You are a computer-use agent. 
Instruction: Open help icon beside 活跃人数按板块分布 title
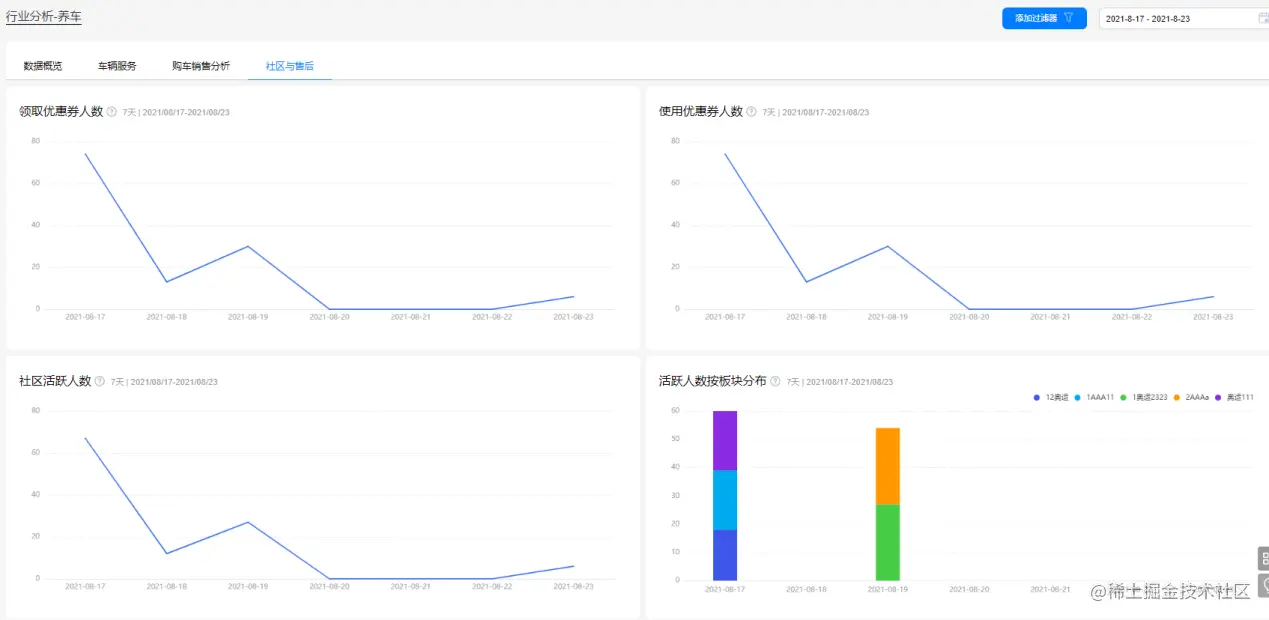pos(776,382)
